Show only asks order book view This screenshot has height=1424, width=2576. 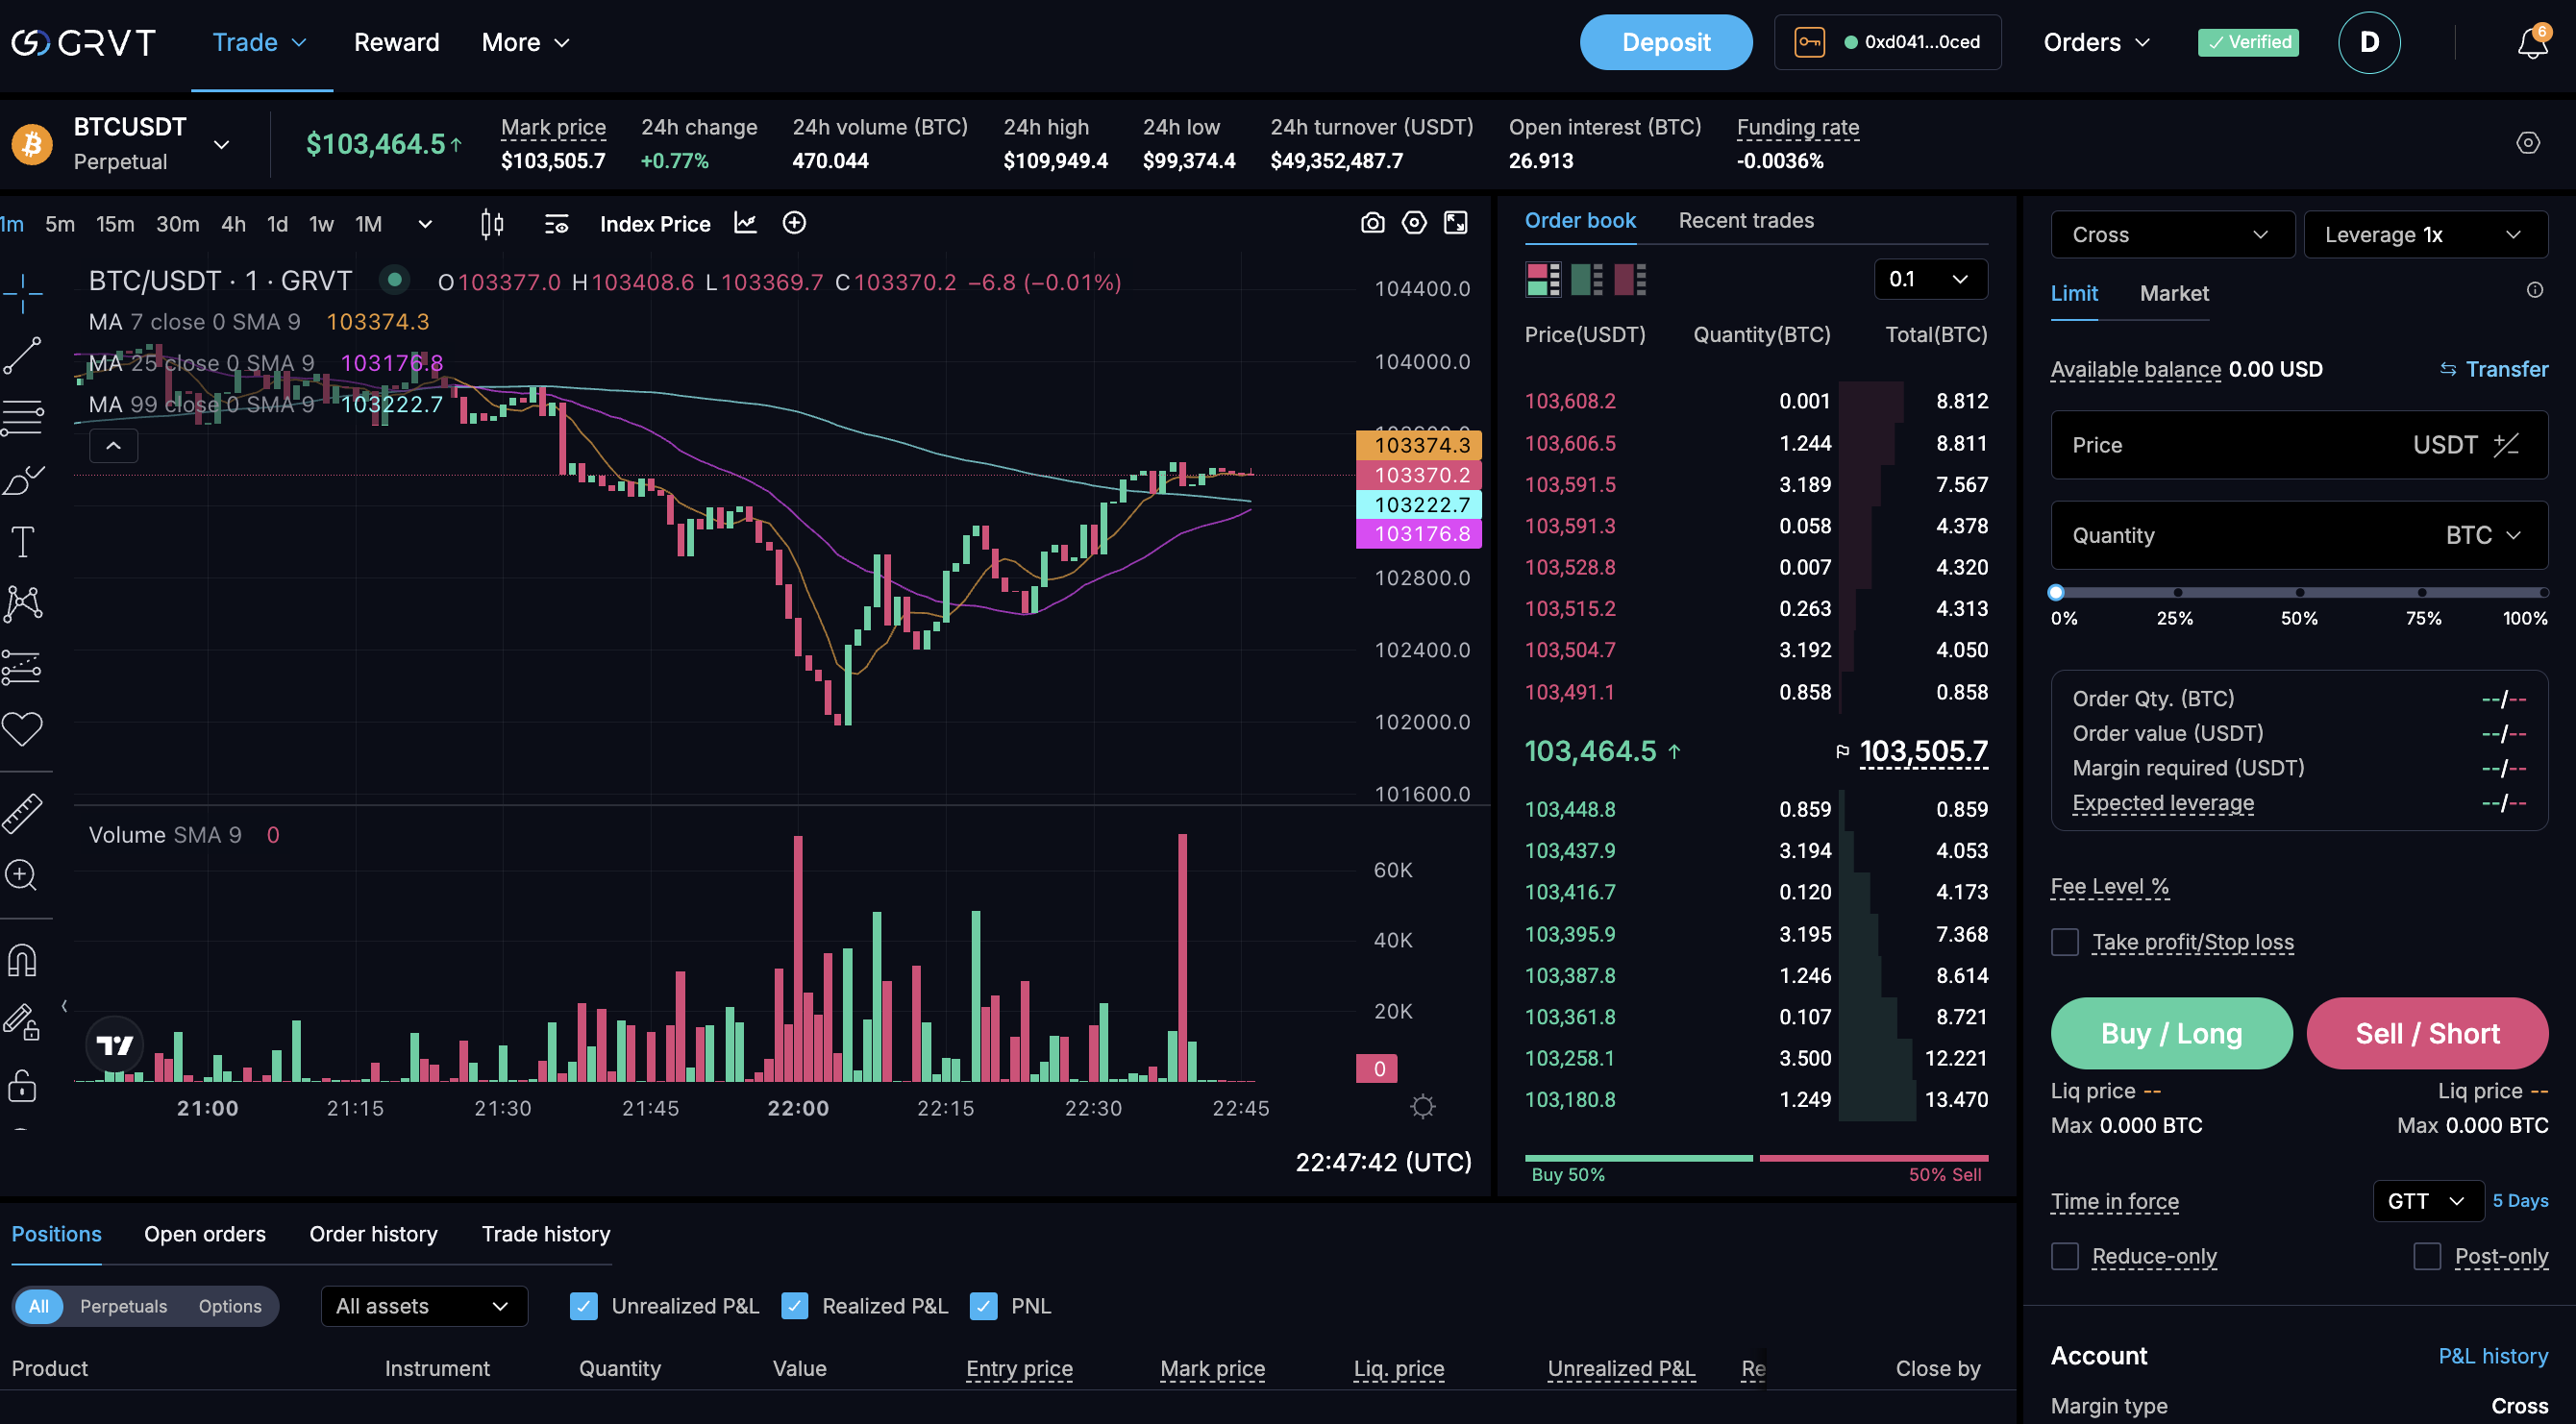point(1629,280)
